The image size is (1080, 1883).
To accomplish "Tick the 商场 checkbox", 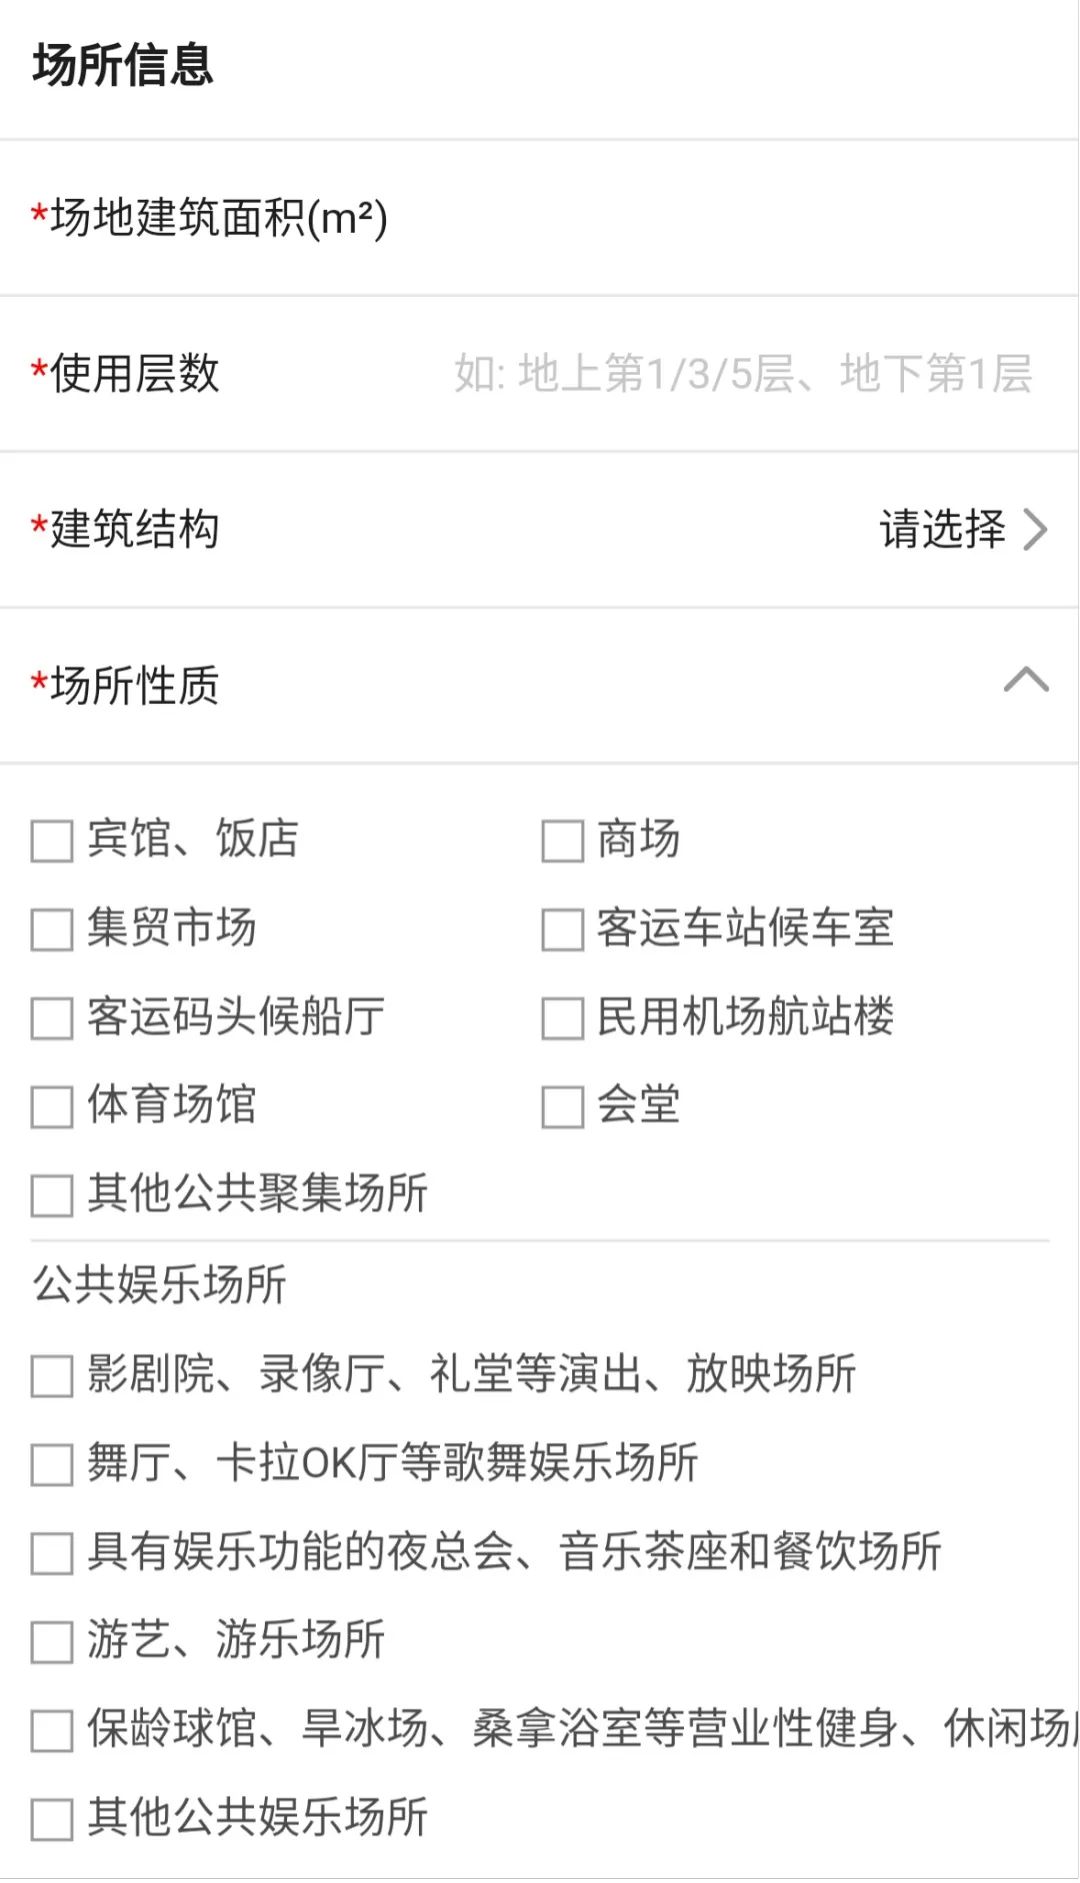I will click(x=562, y=841).
